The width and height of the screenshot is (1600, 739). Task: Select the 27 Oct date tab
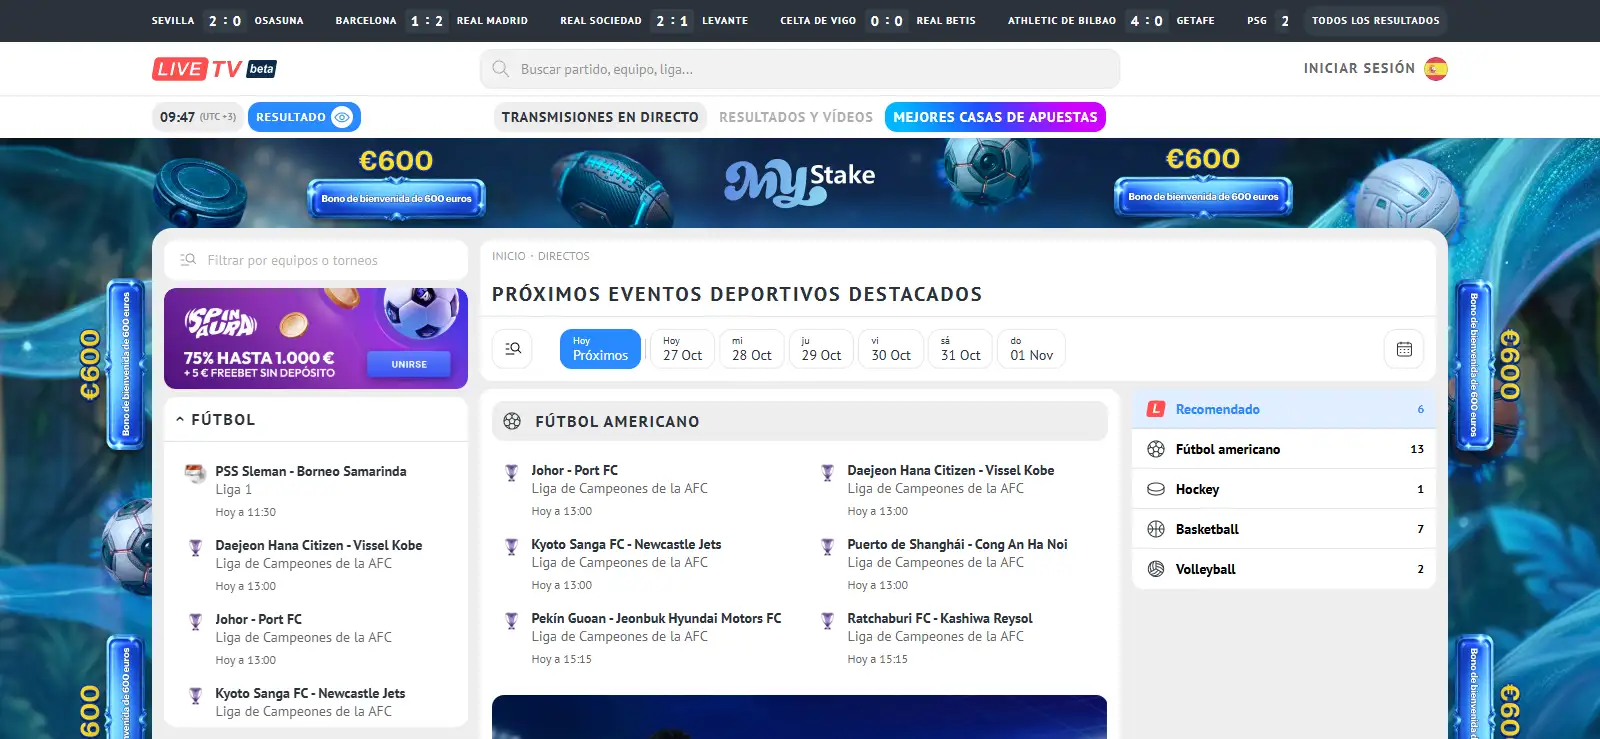682,349
